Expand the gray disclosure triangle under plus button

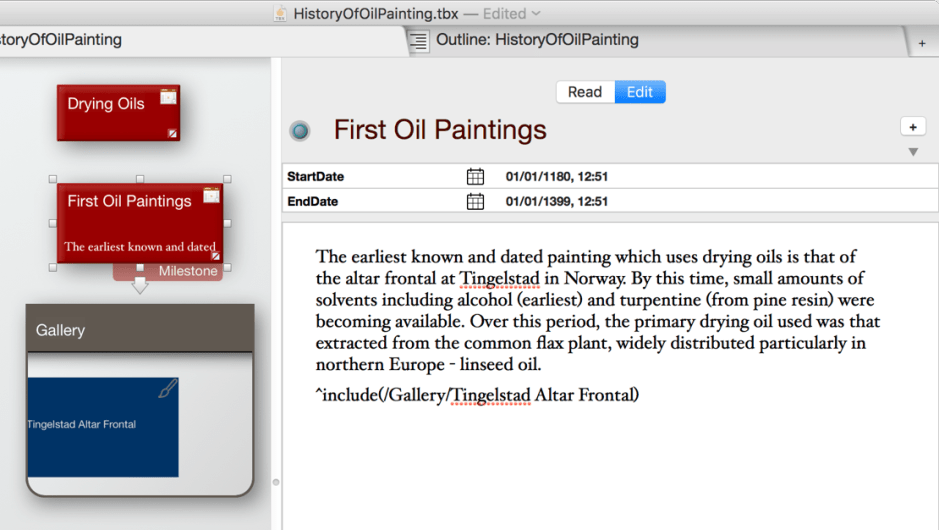912,152
